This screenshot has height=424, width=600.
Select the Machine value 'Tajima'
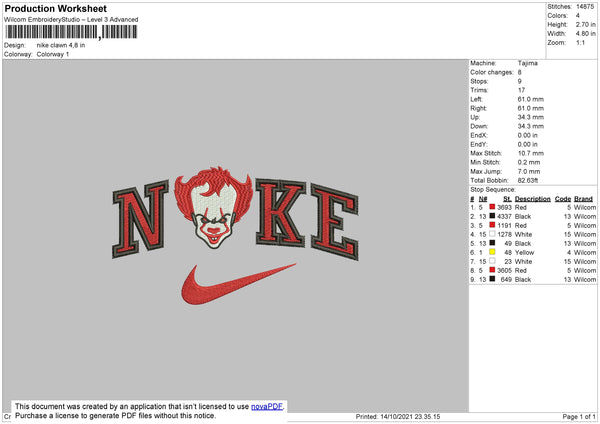pyautogui.click(x=528, y=63)
